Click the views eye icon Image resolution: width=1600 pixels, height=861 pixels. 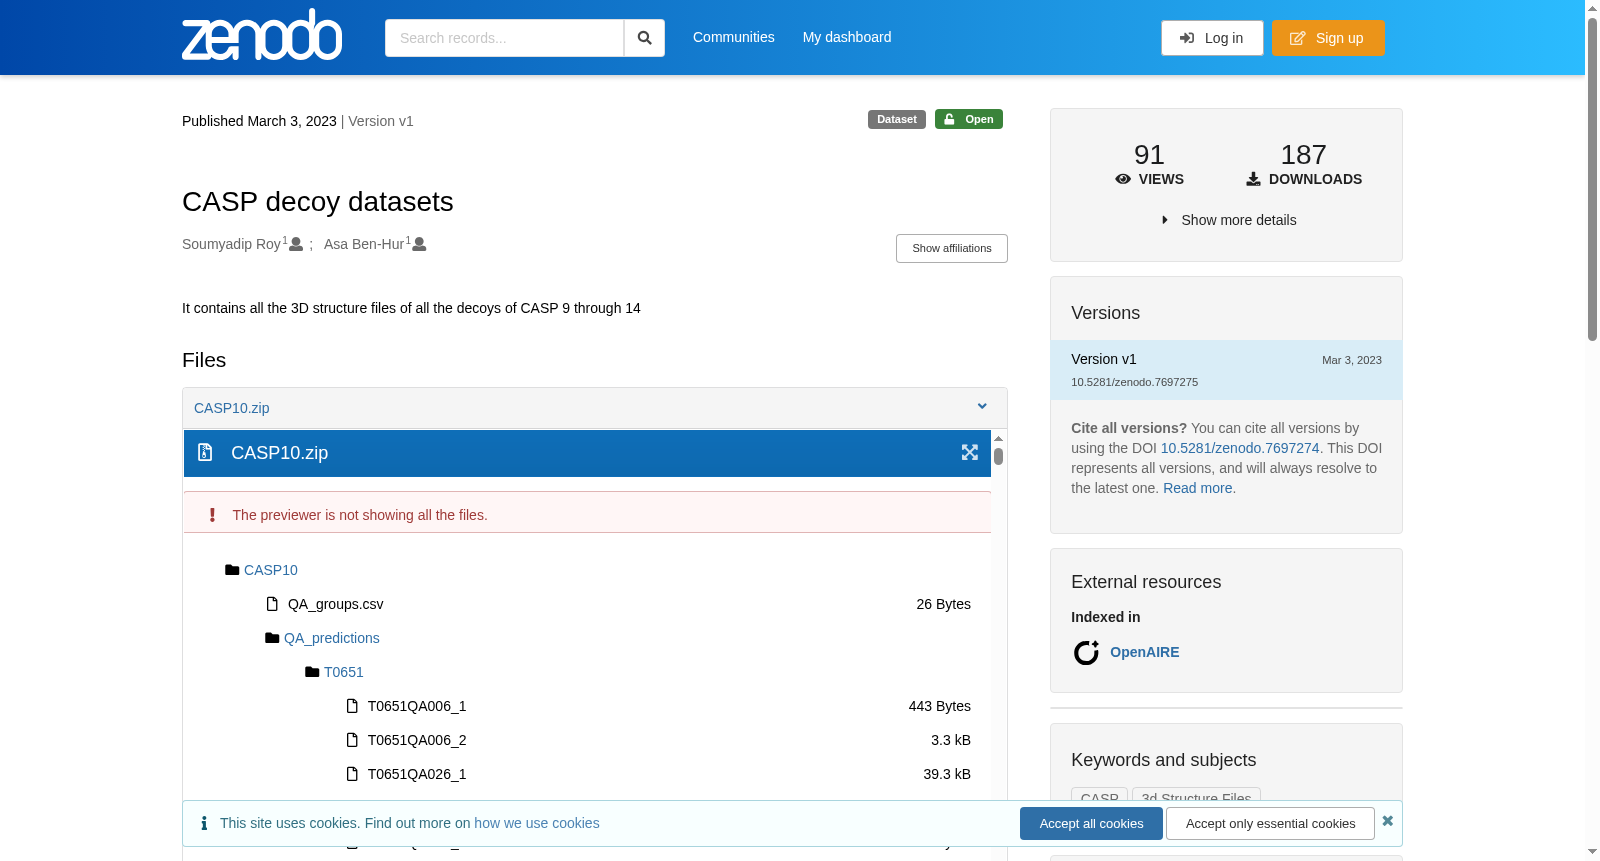(x=1123, y=179)
